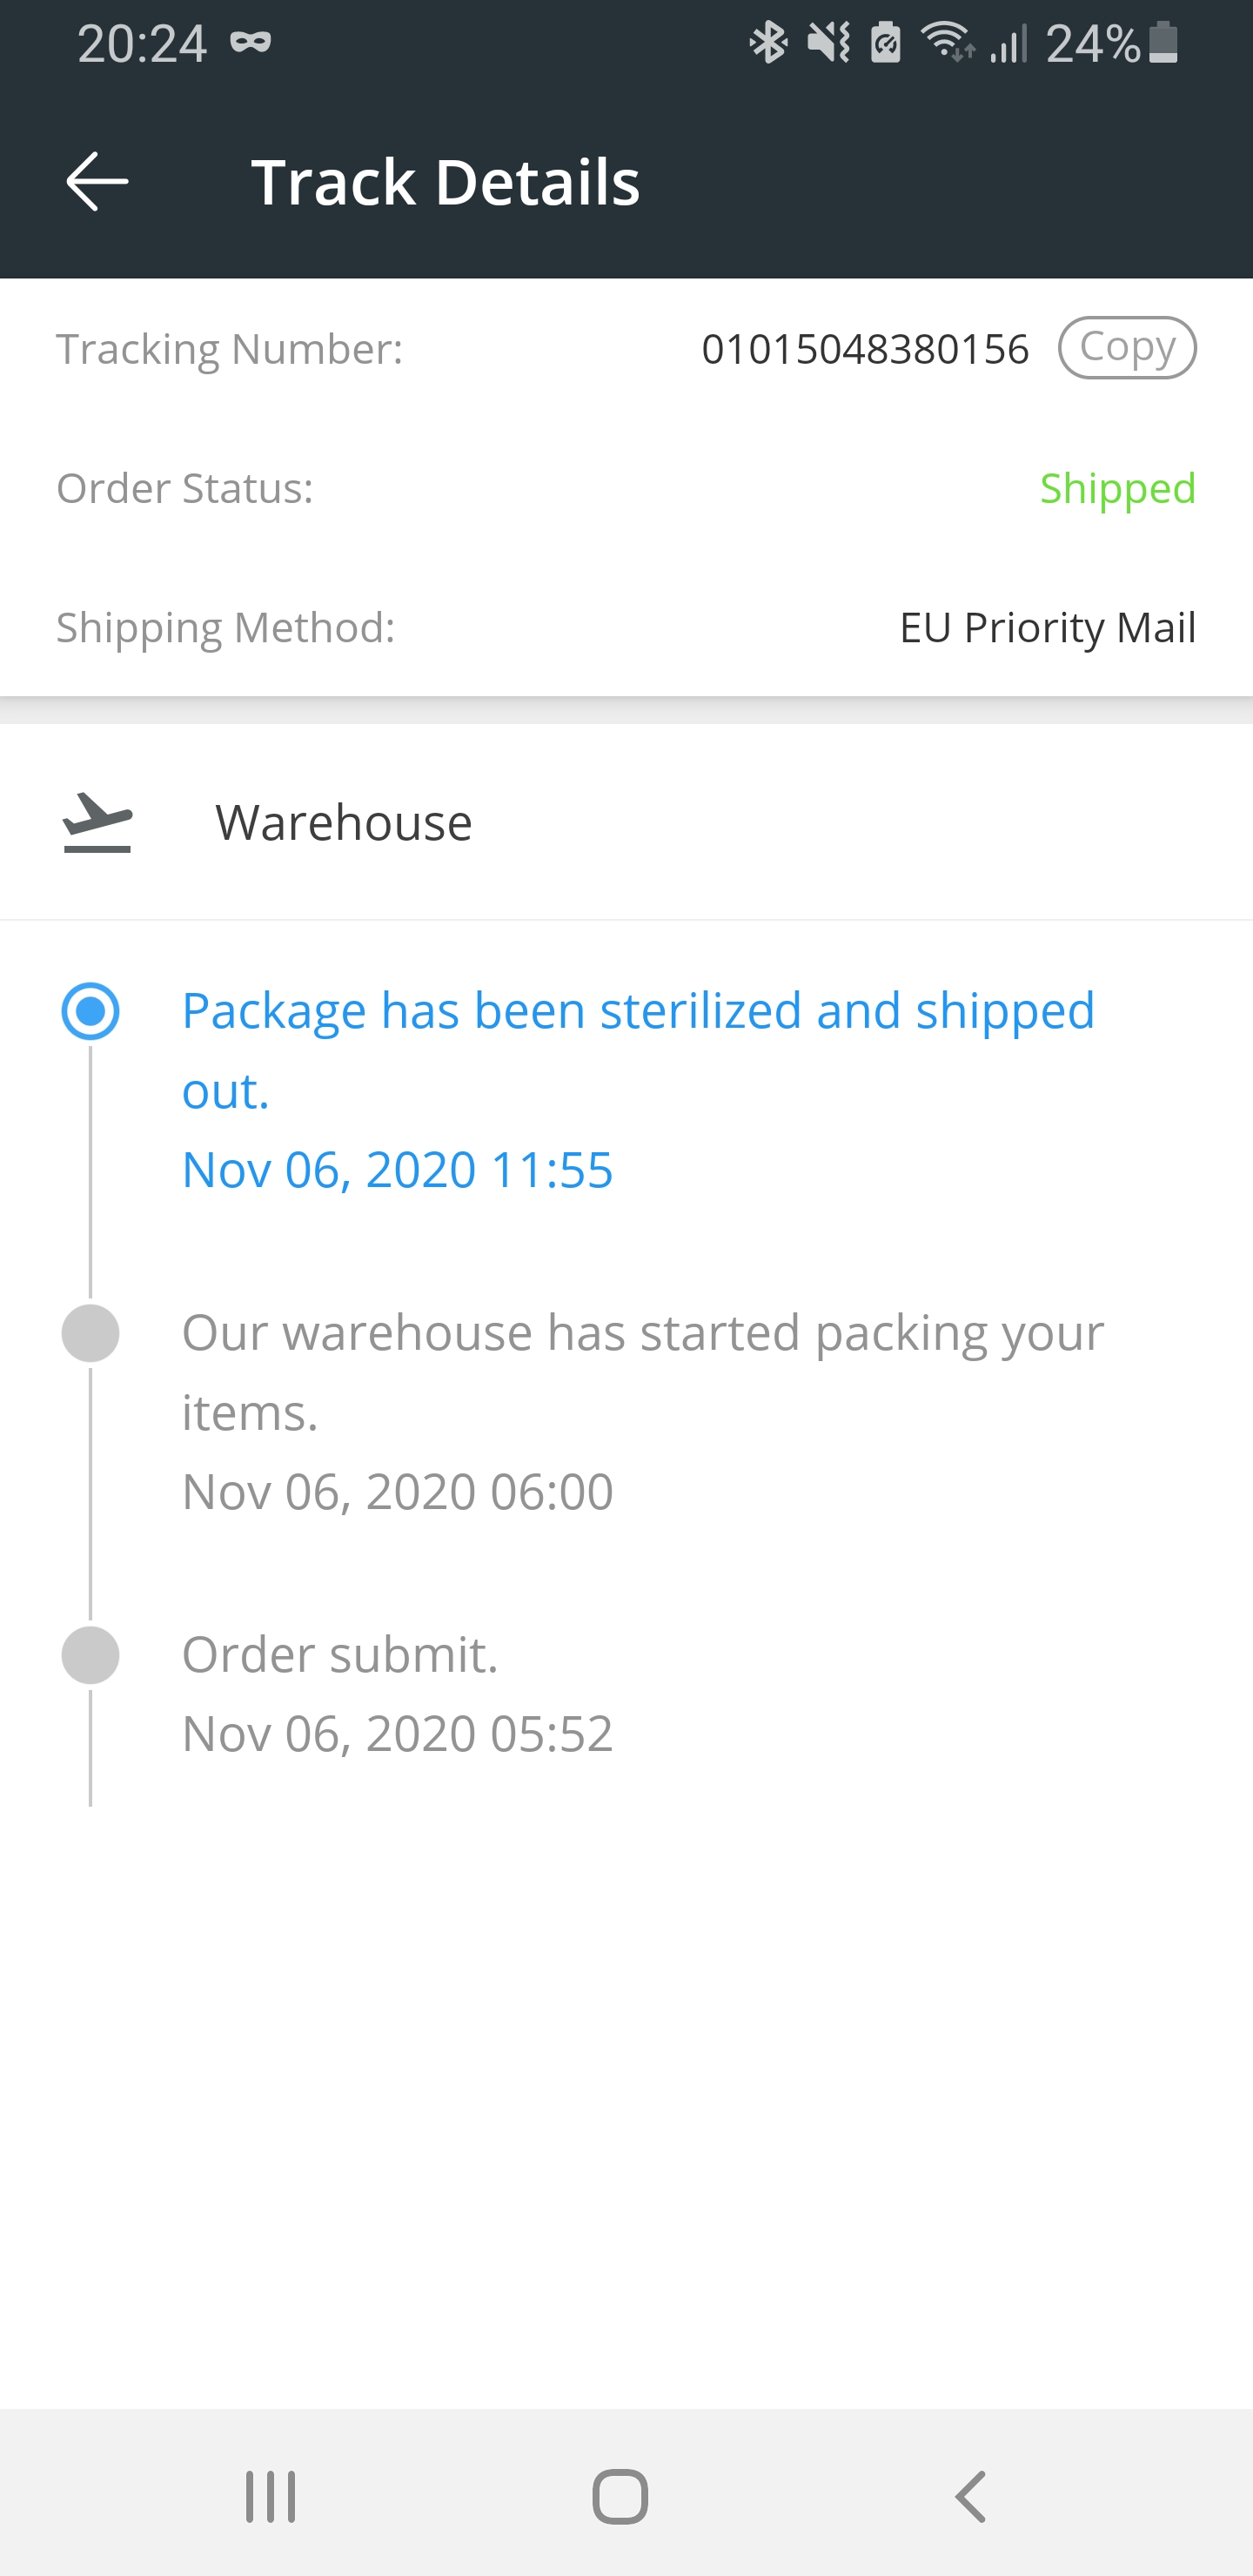
Task: Open Android recent apps button
Action: 271,2496
